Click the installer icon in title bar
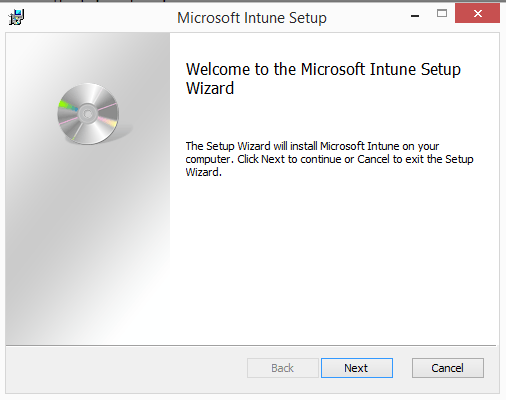Viewport: 506px width, 400px height. click(16, 17)
